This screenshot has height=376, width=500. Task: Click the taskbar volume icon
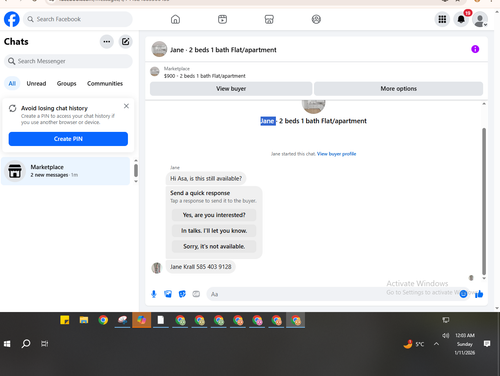[445, 335]
